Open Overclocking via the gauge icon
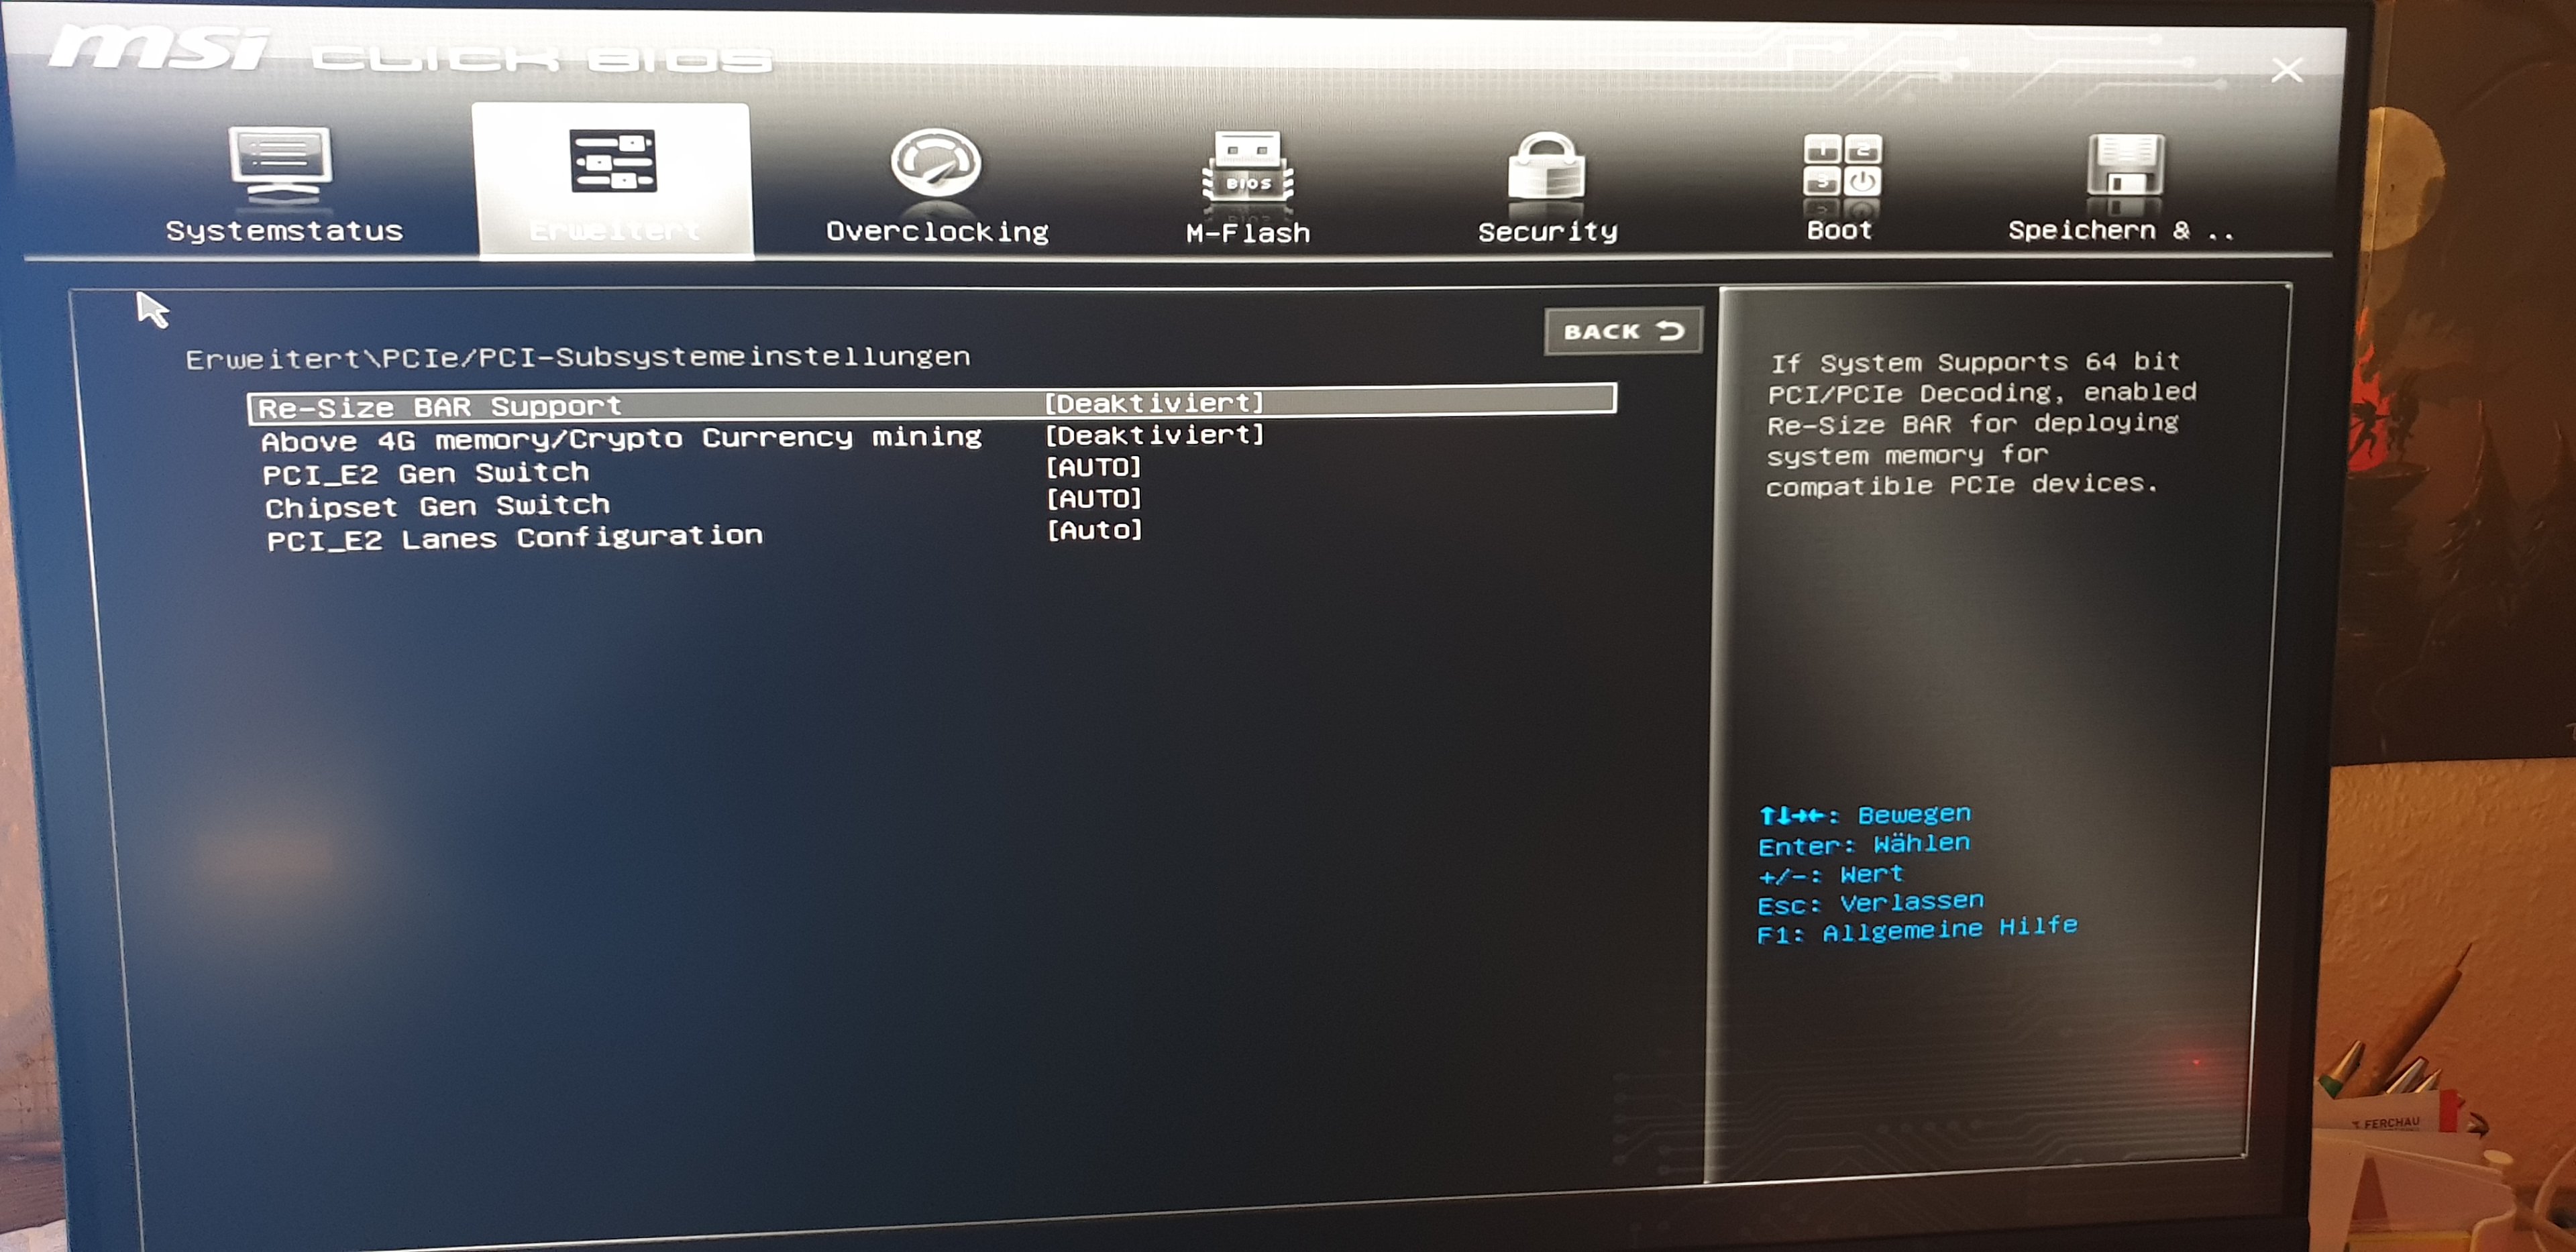The image size is (2576, 1252). coord(936,163)
